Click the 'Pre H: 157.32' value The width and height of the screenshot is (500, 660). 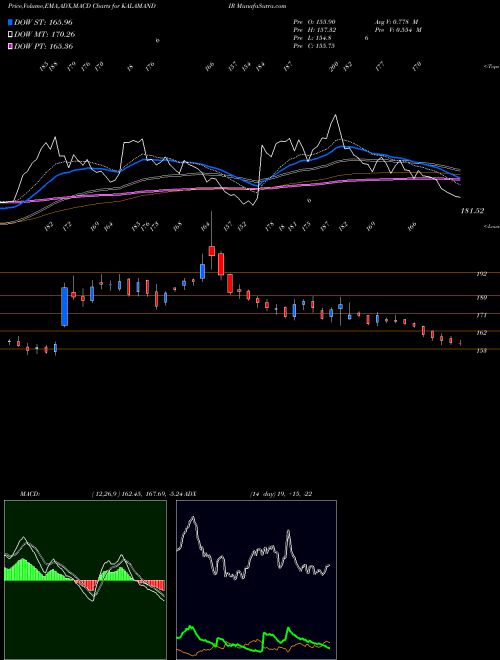tap(314, 30)
